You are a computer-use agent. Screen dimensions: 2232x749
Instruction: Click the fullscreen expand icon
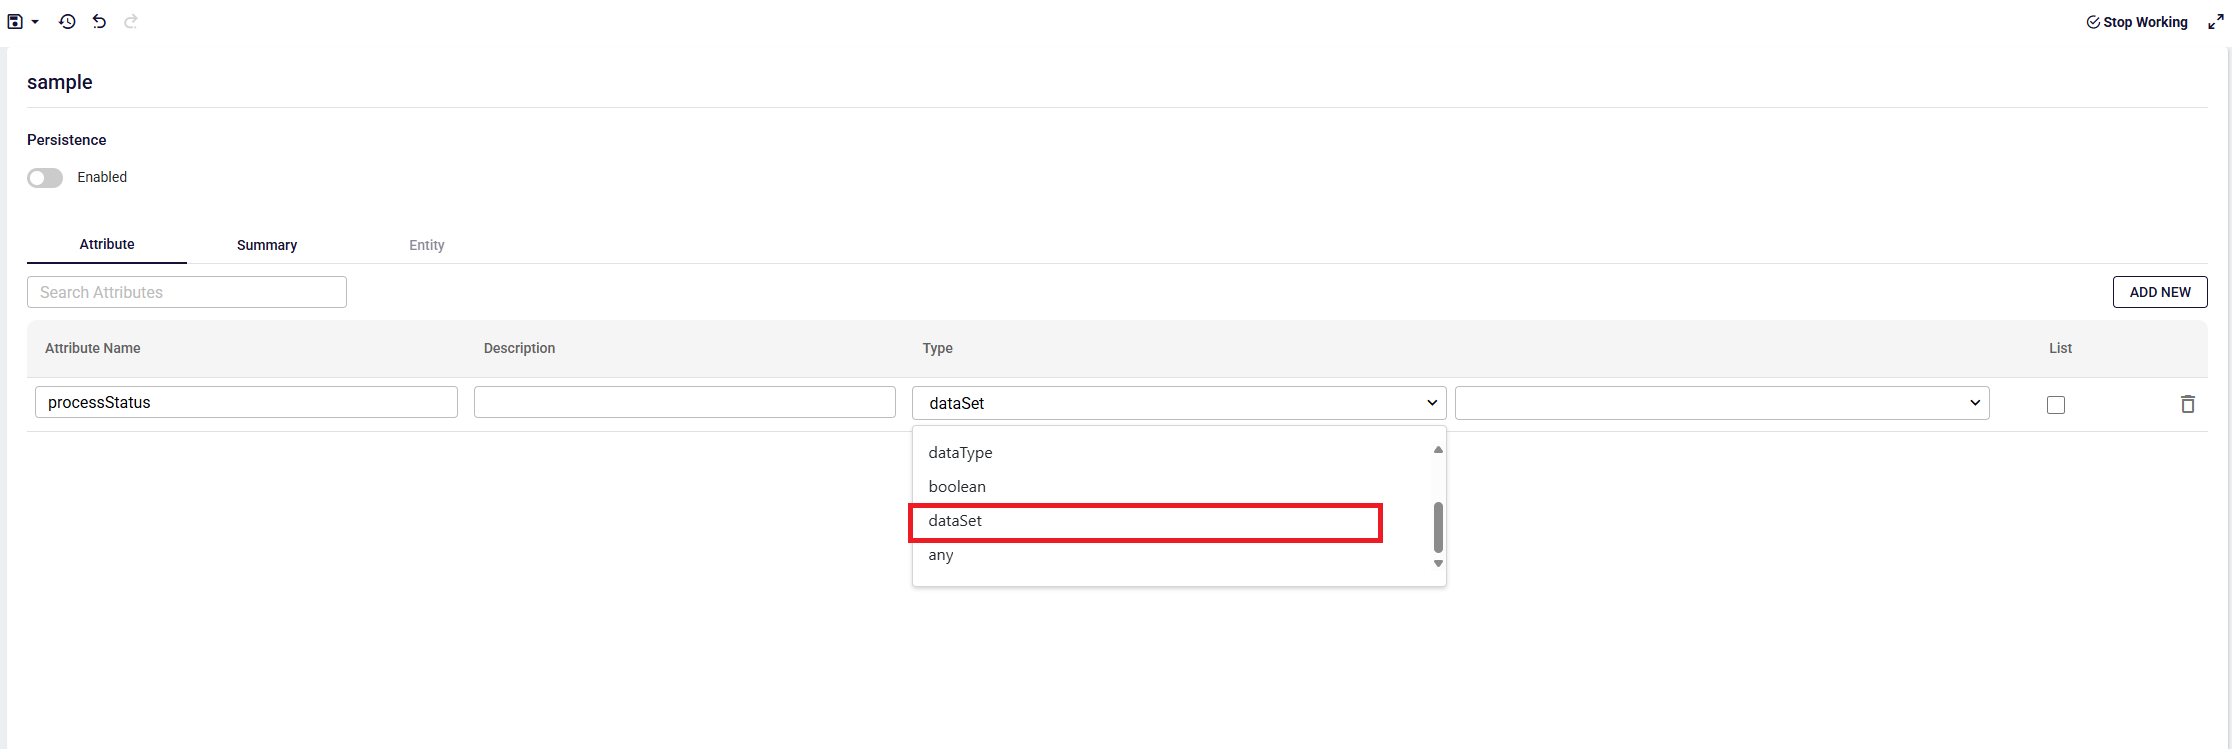(2216, 22)
